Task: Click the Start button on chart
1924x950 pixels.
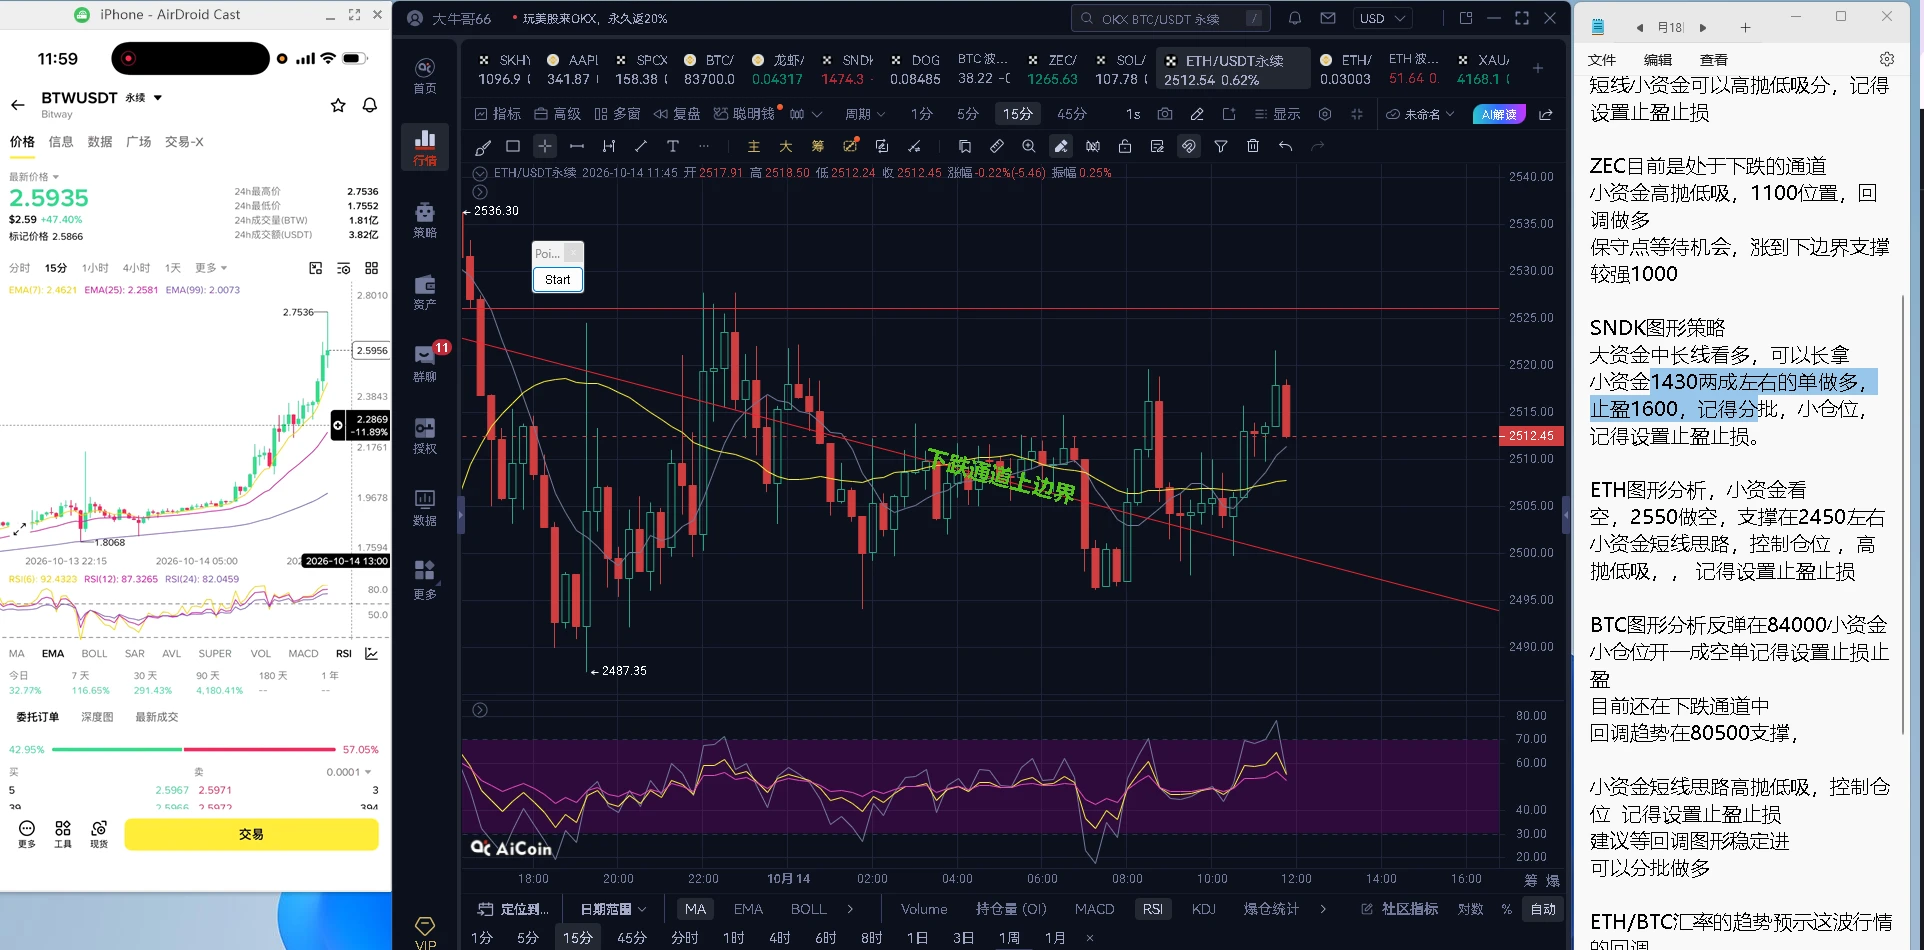Action: pyautogui.click(x=558, y=280)
